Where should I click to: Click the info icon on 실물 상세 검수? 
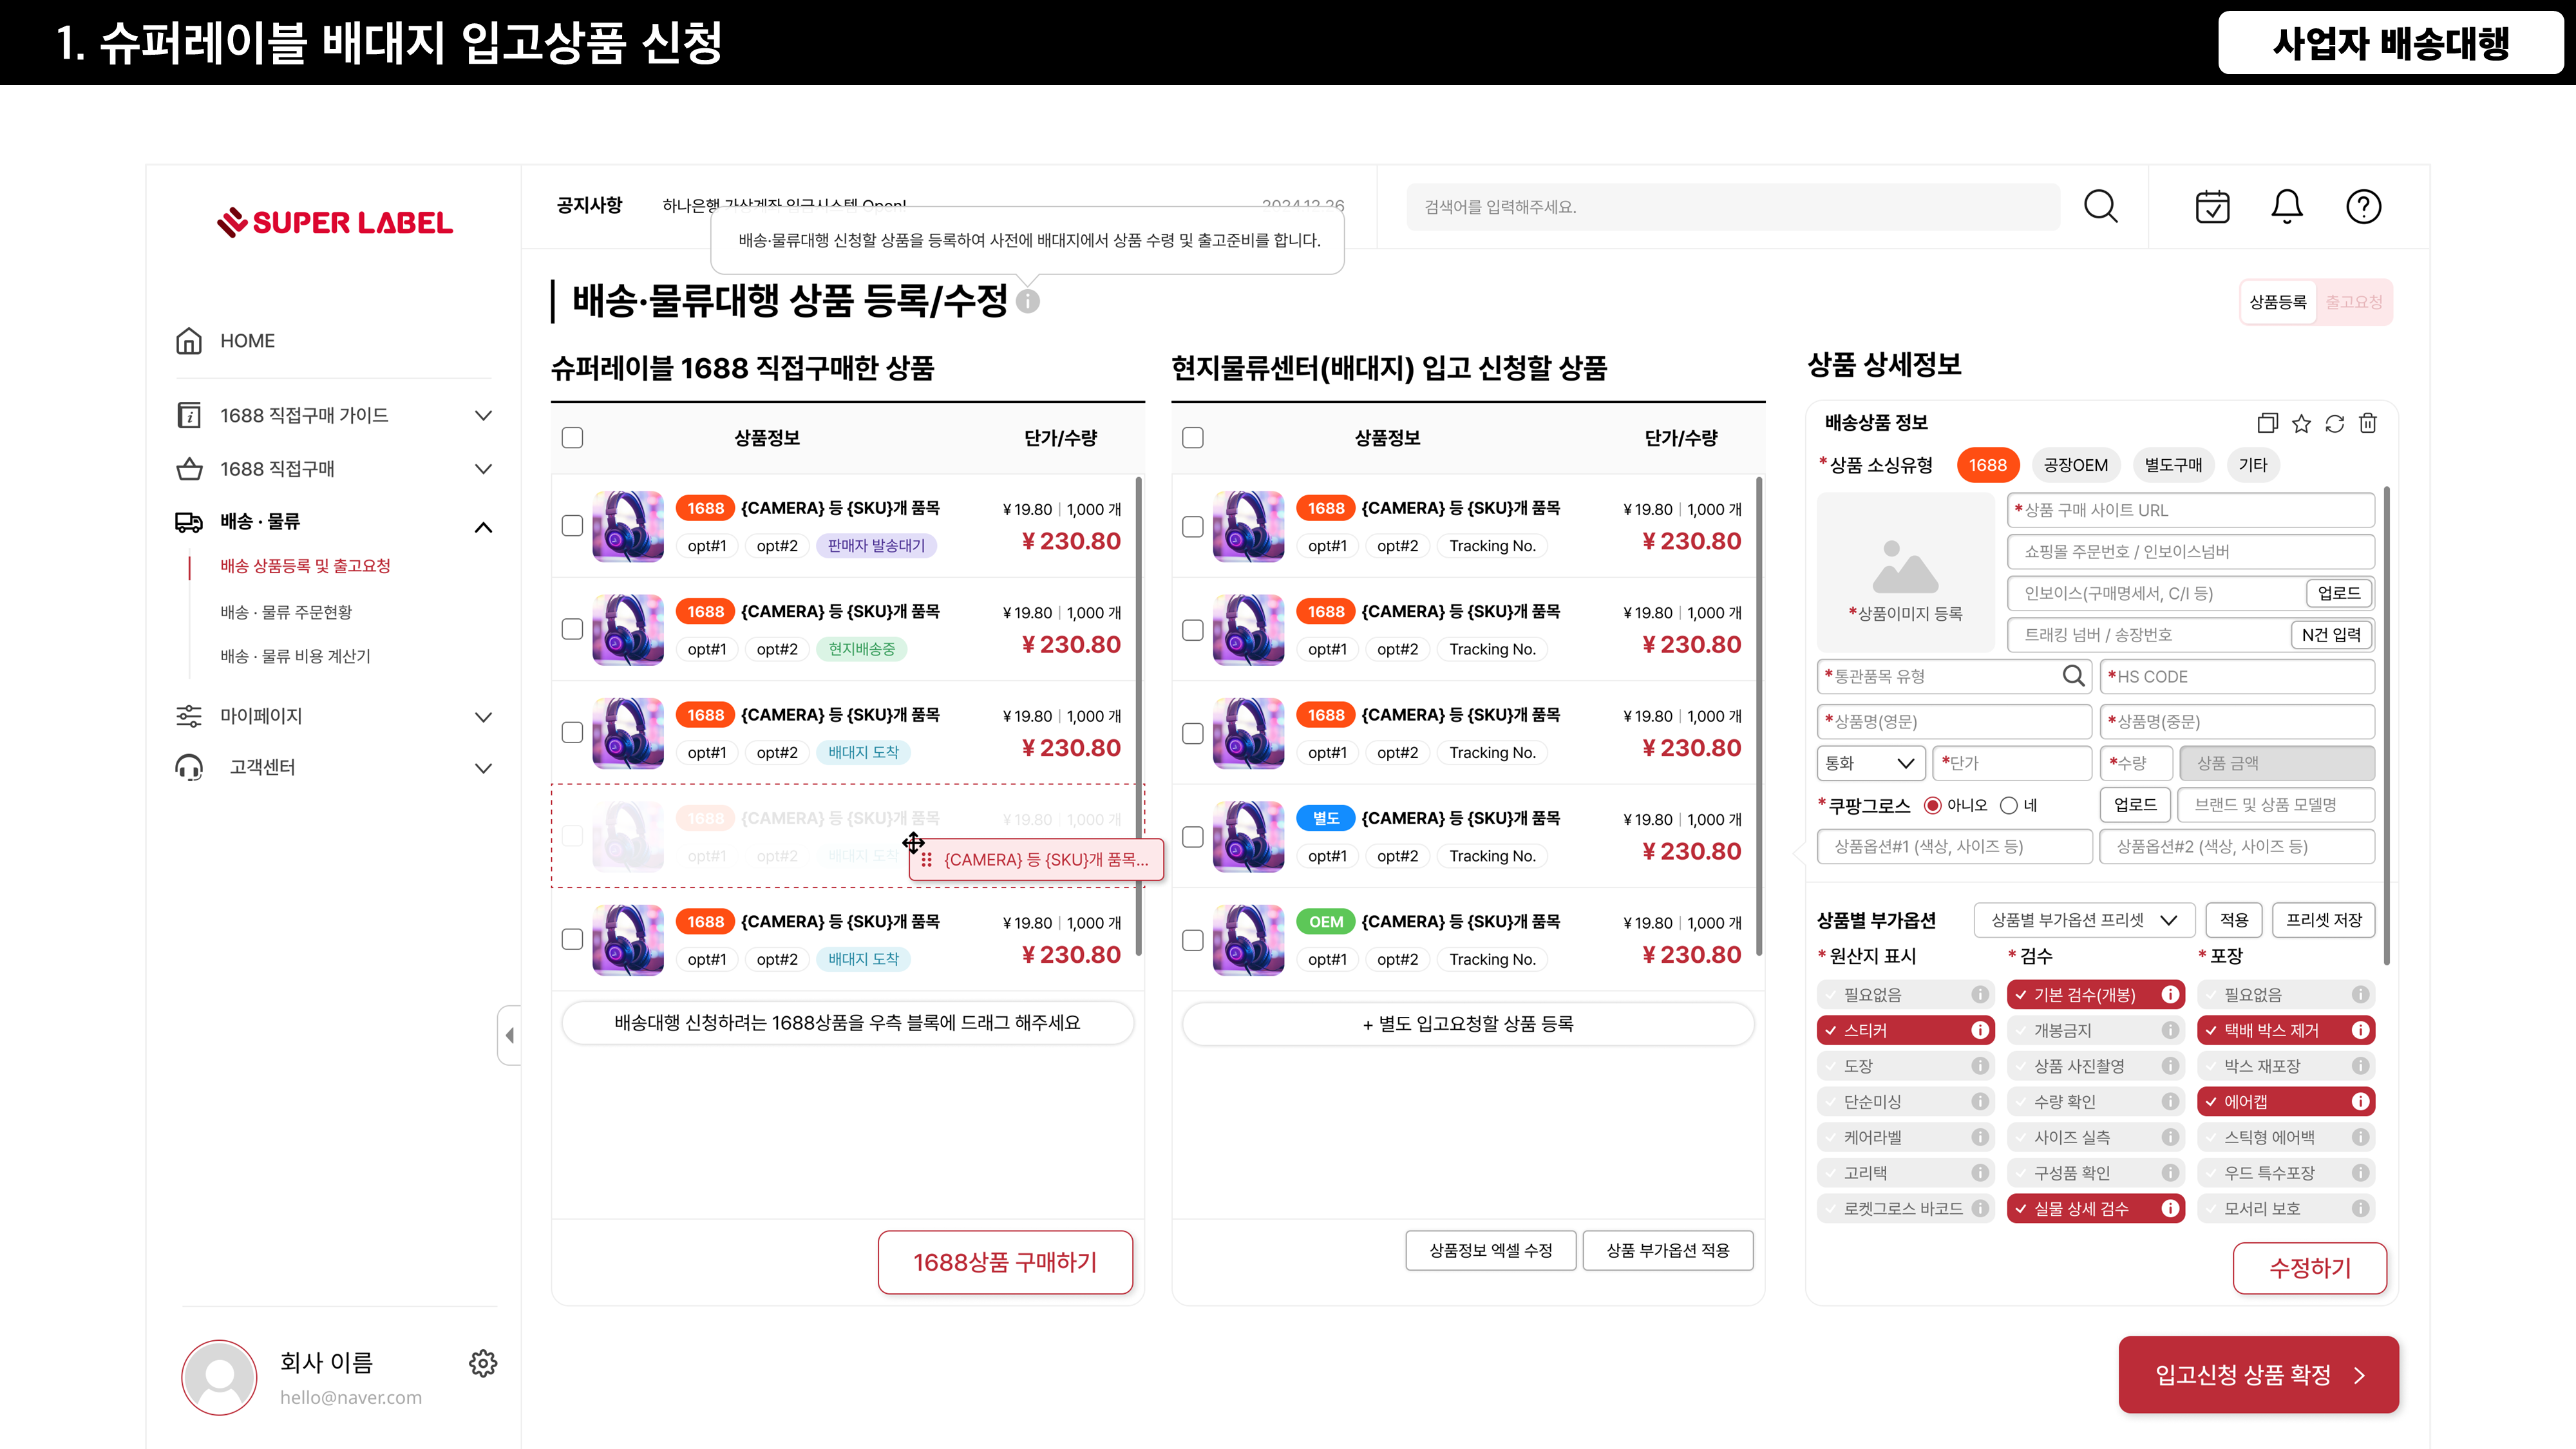[2170, 1208]
